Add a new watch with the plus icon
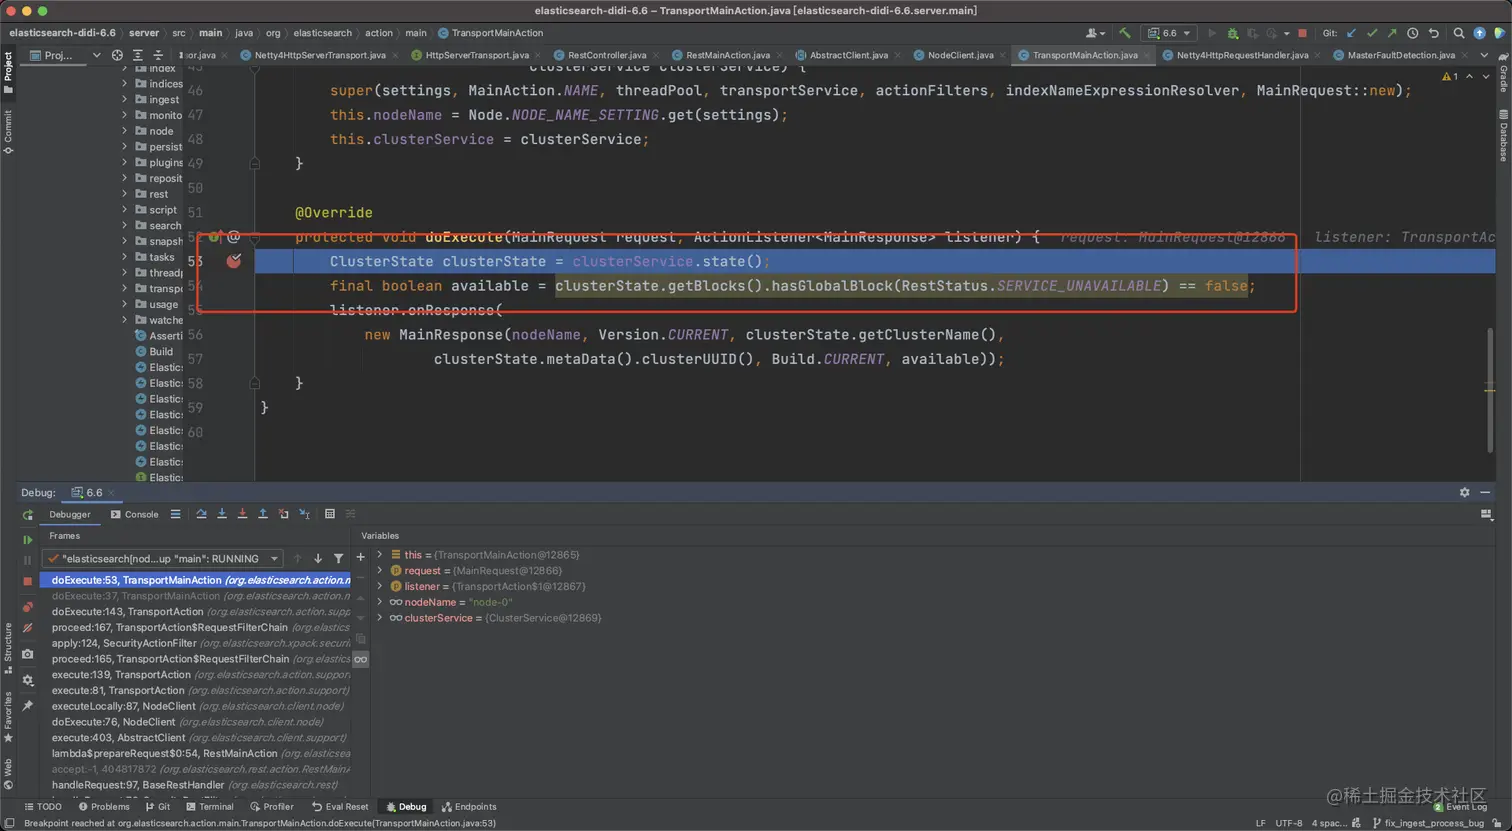 (x=360, y=558)
